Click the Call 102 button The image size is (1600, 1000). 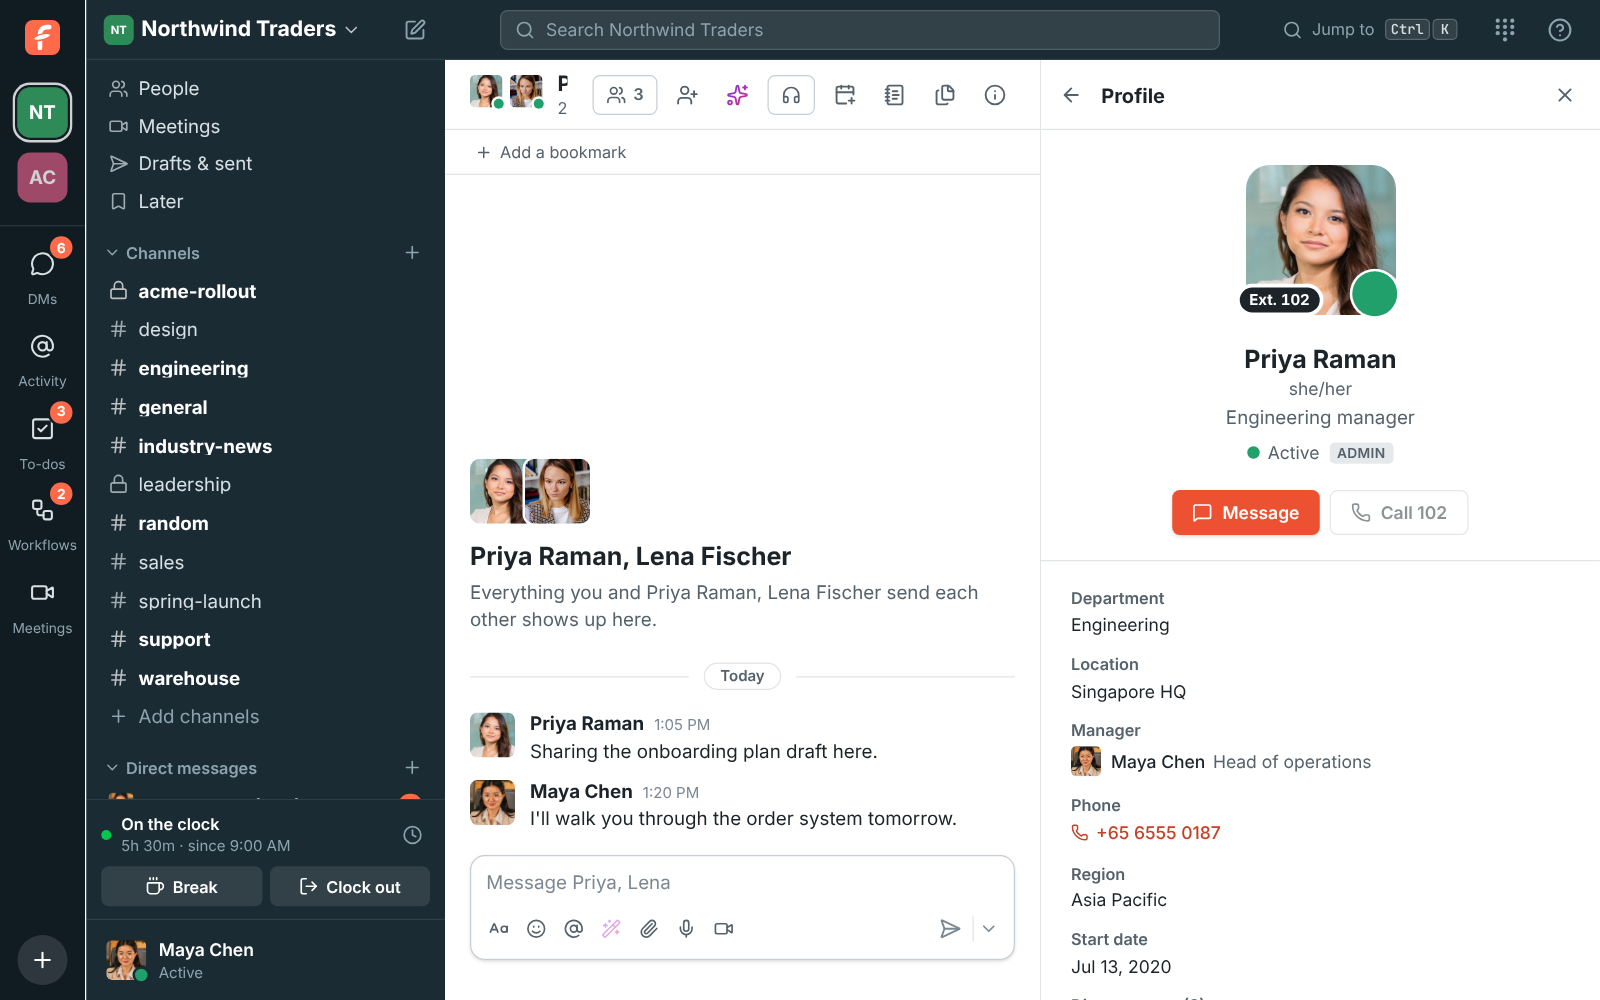1399,513
